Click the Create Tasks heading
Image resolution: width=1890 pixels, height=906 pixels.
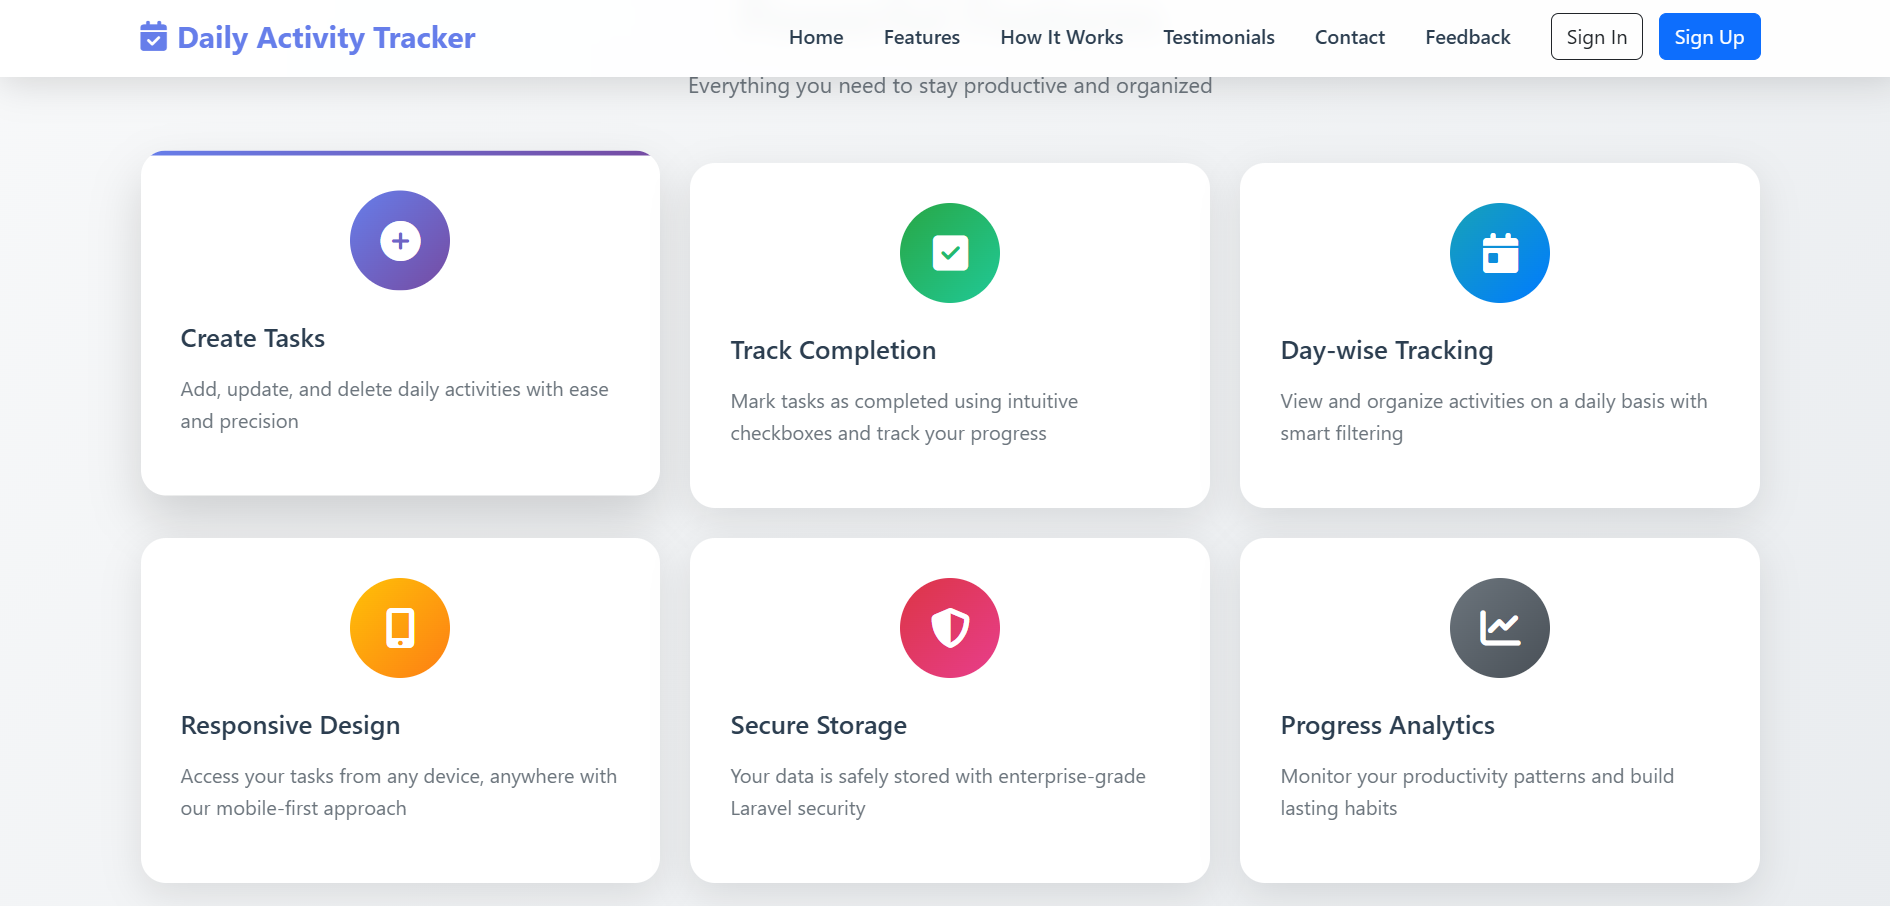(x=253, y=338)
